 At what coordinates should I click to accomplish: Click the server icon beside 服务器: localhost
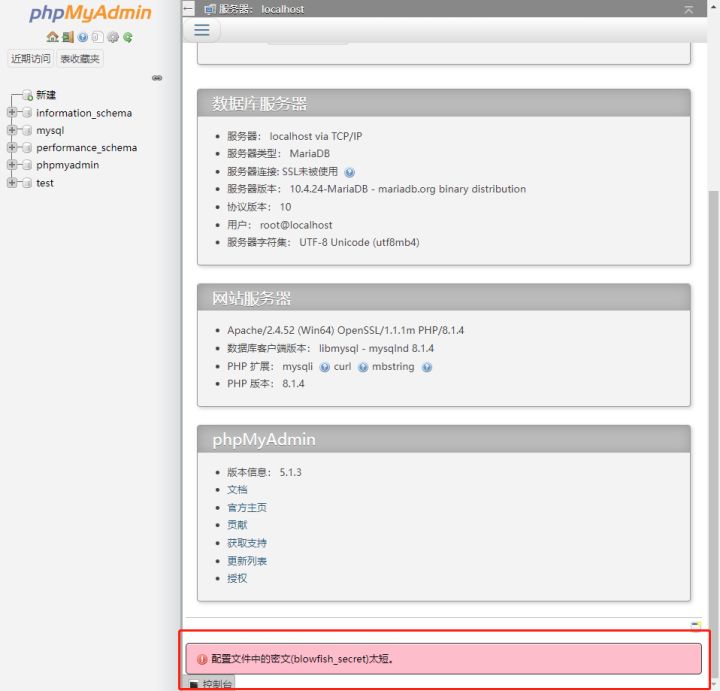pos(209,9)
